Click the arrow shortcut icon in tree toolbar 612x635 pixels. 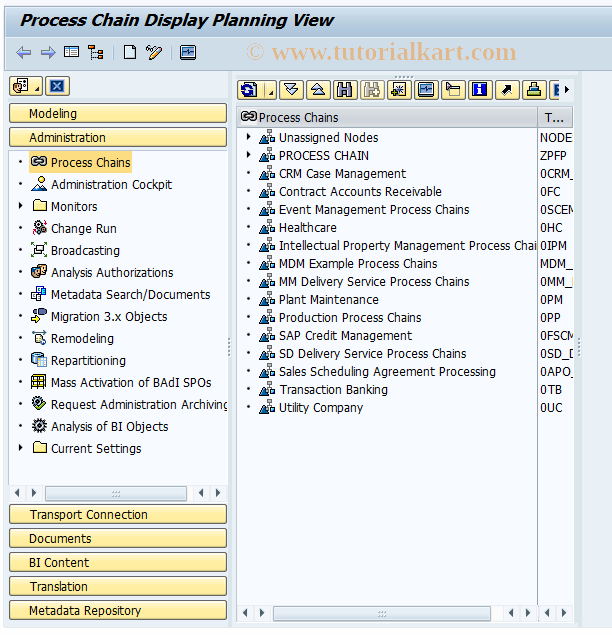(507, 90)
